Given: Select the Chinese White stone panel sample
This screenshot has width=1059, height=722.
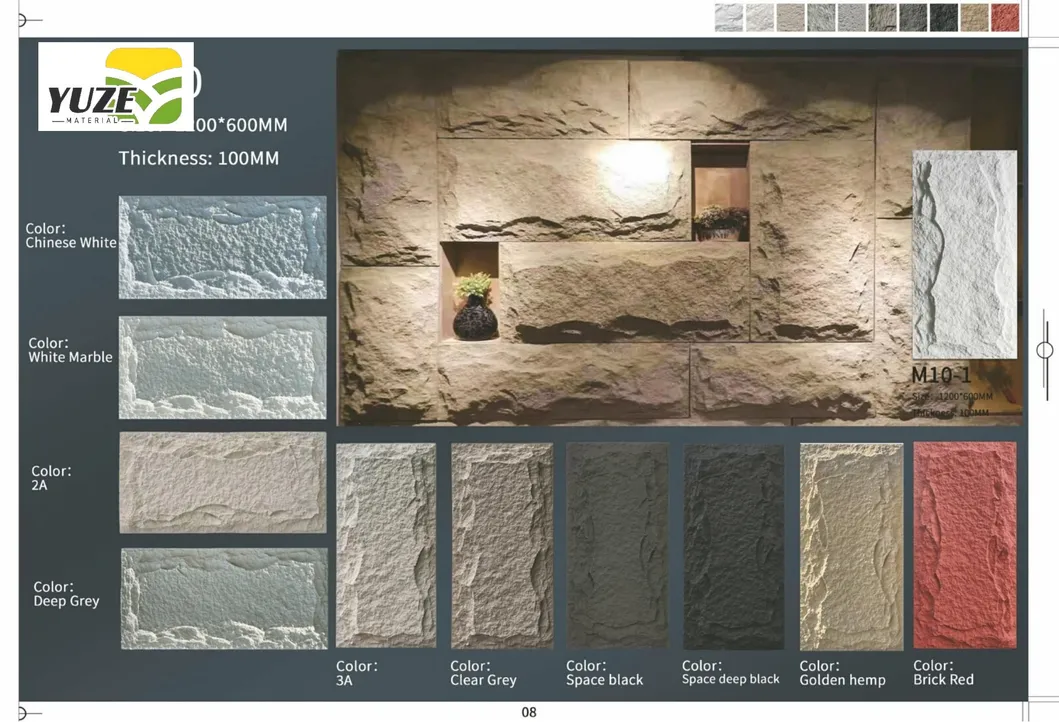Looking at the screenshot, I should (x=222, y=247).
